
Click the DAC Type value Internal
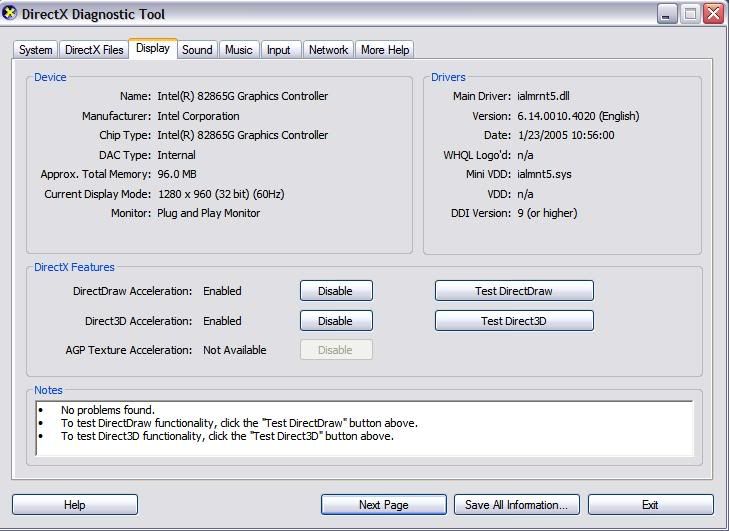tap(176, 155)
